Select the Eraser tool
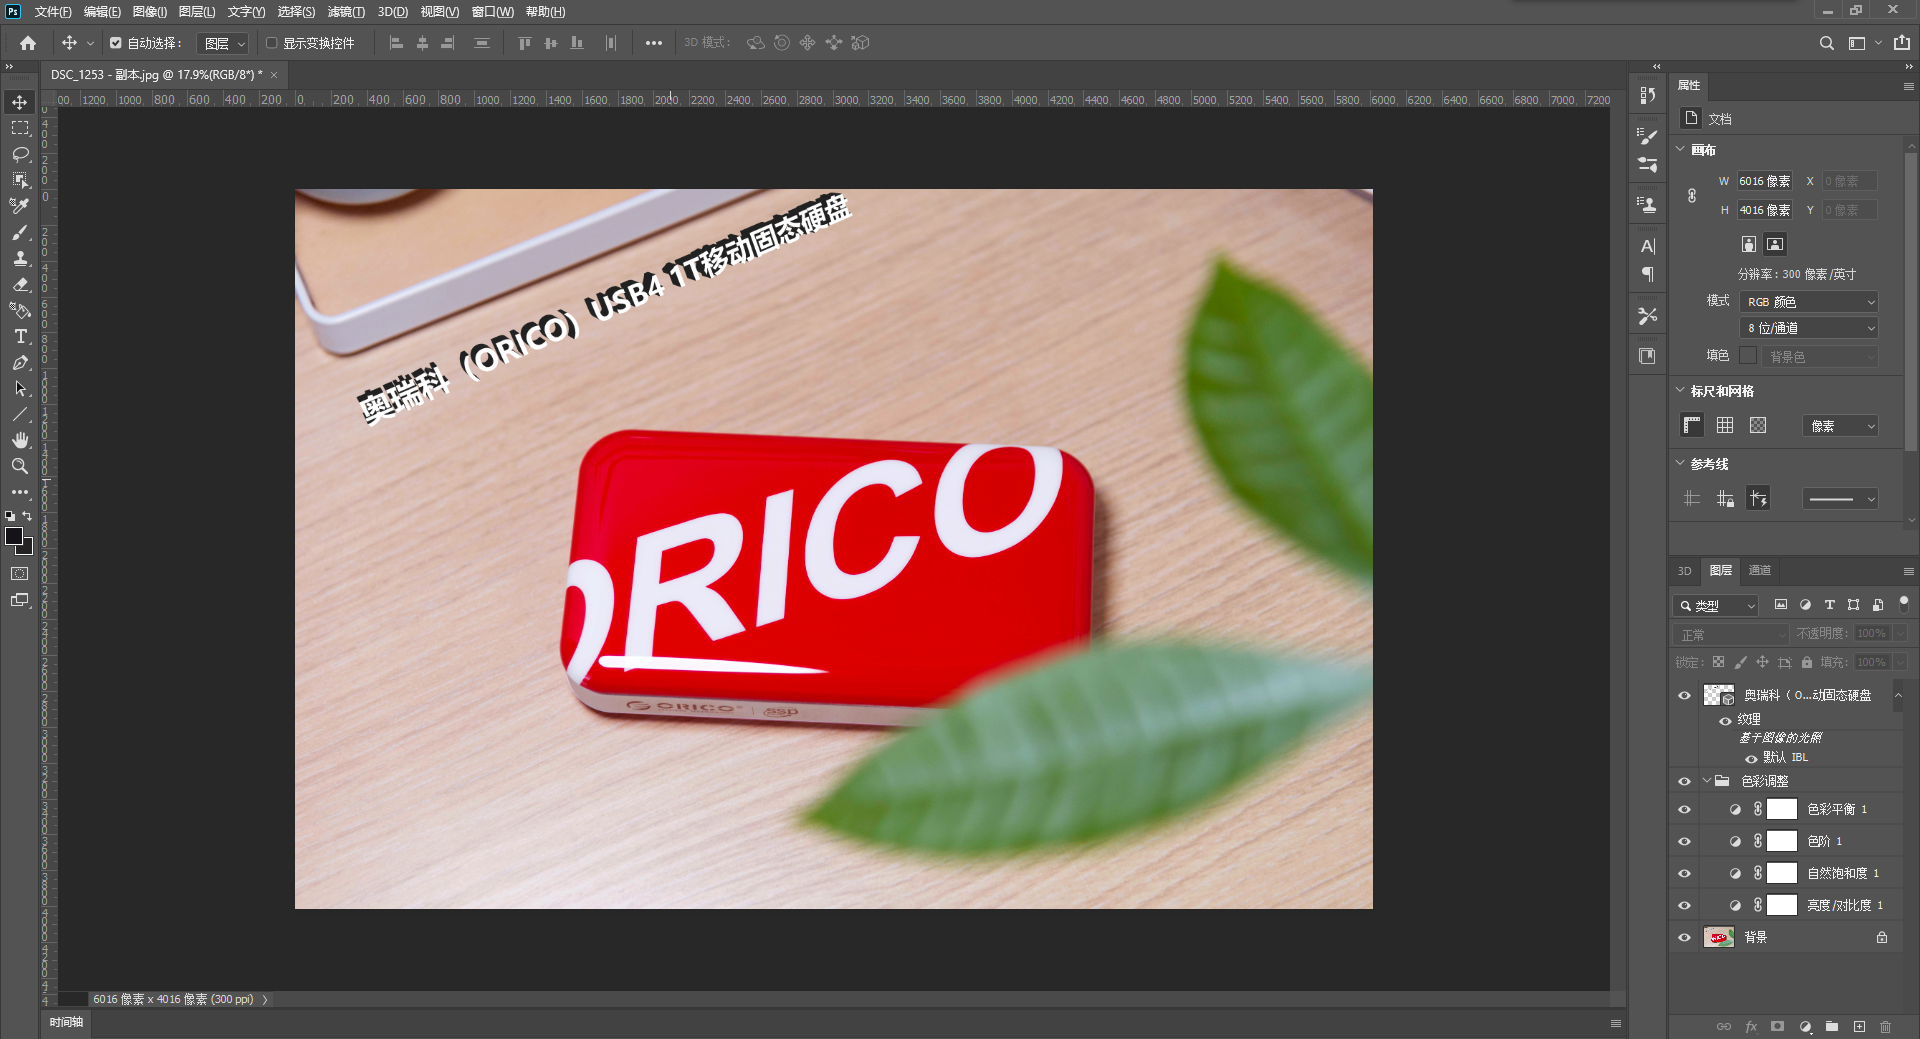Screen dimensions: 1920x1039 (x=20, y=284)
